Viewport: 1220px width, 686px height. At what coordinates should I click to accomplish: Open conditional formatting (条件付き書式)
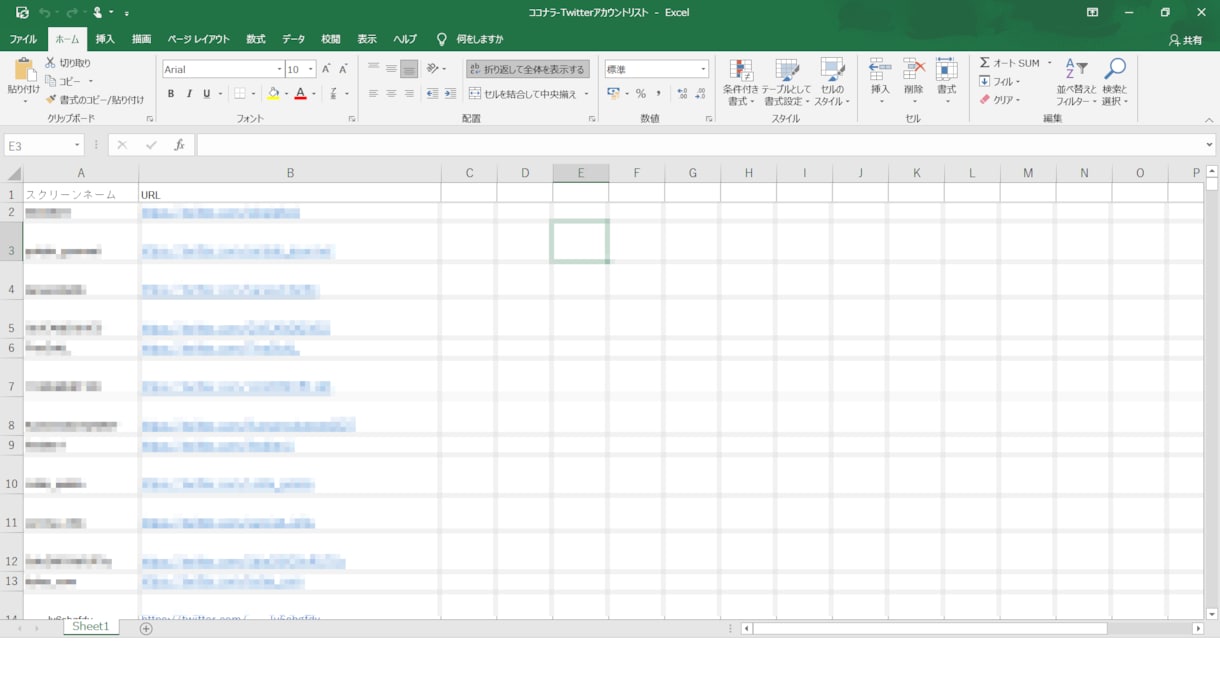coord(741,82)
